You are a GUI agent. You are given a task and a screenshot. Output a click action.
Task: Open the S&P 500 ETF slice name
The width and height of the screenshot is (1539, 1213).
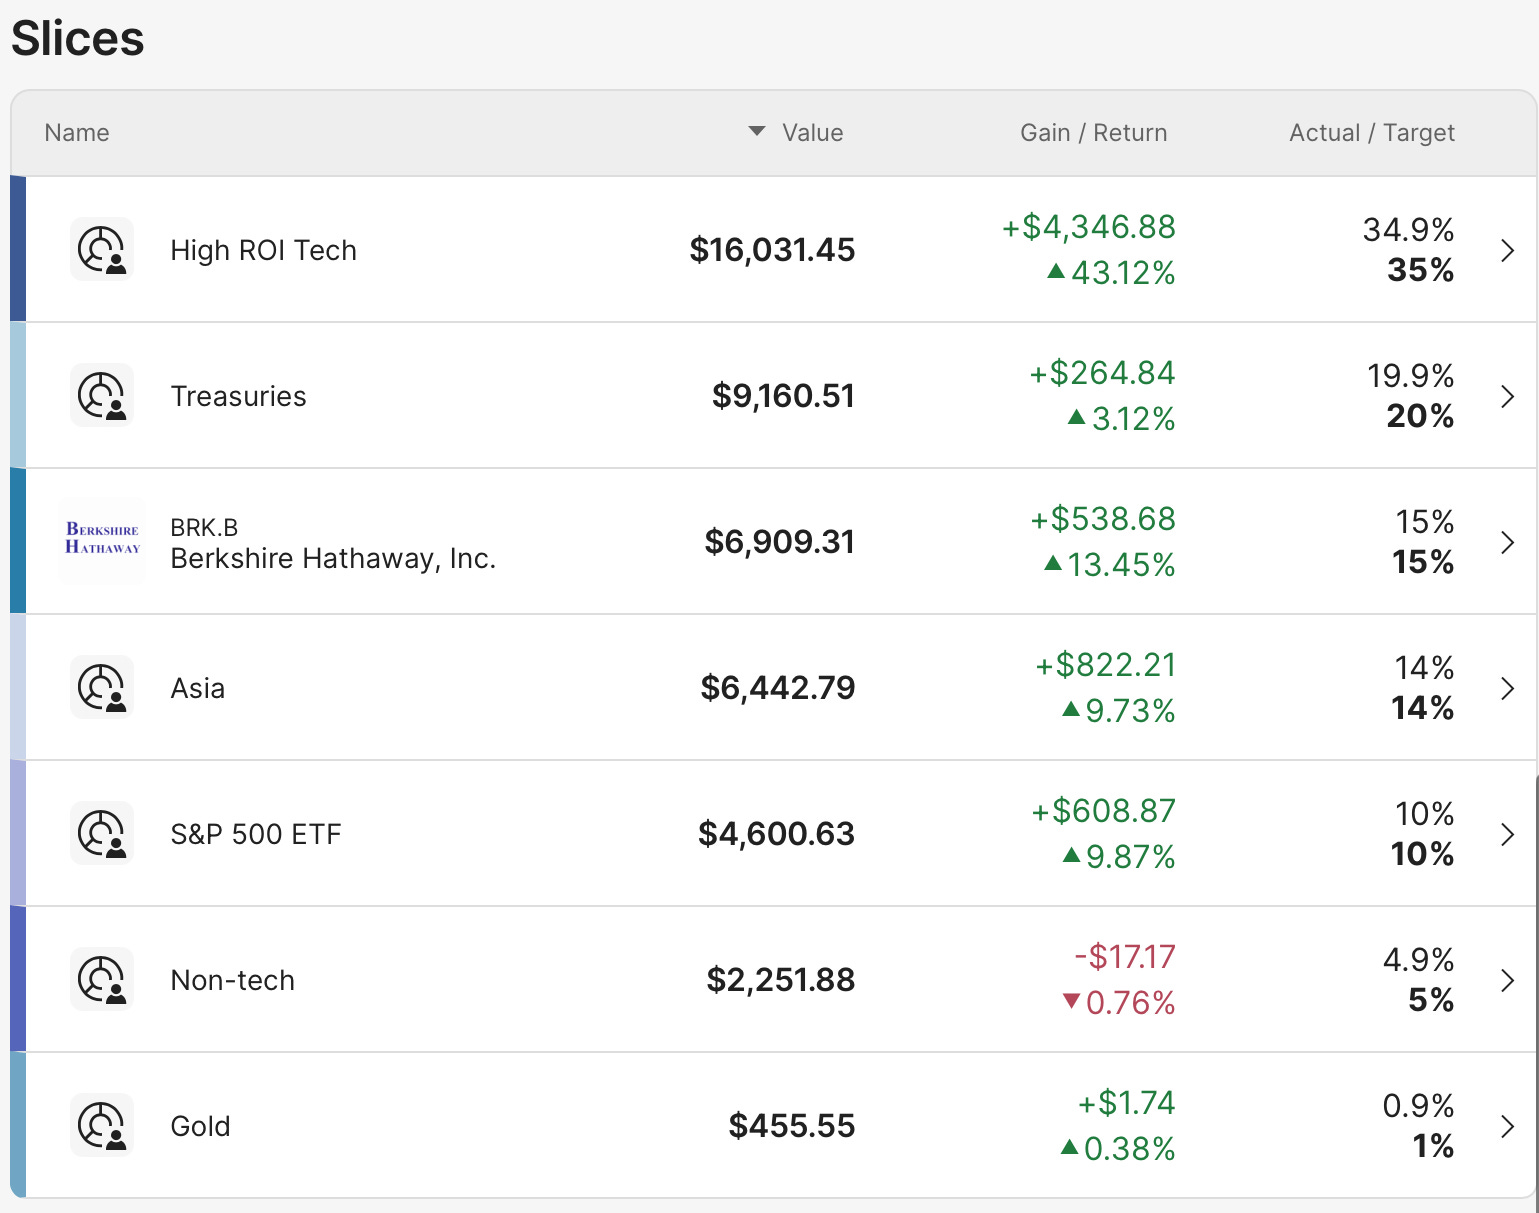pos(256,834)
